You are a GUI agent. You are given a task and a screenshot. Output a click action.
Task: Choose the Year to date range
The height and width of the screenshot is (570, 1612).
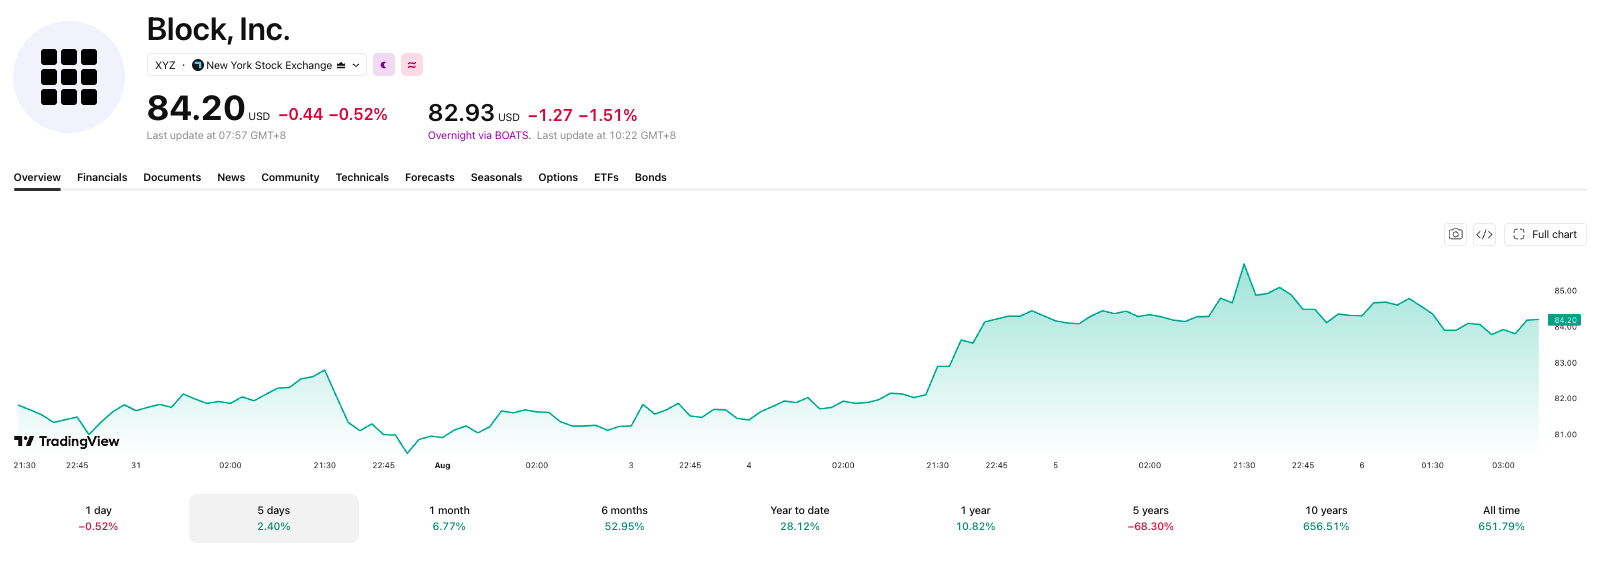click(x=800, y=518)
